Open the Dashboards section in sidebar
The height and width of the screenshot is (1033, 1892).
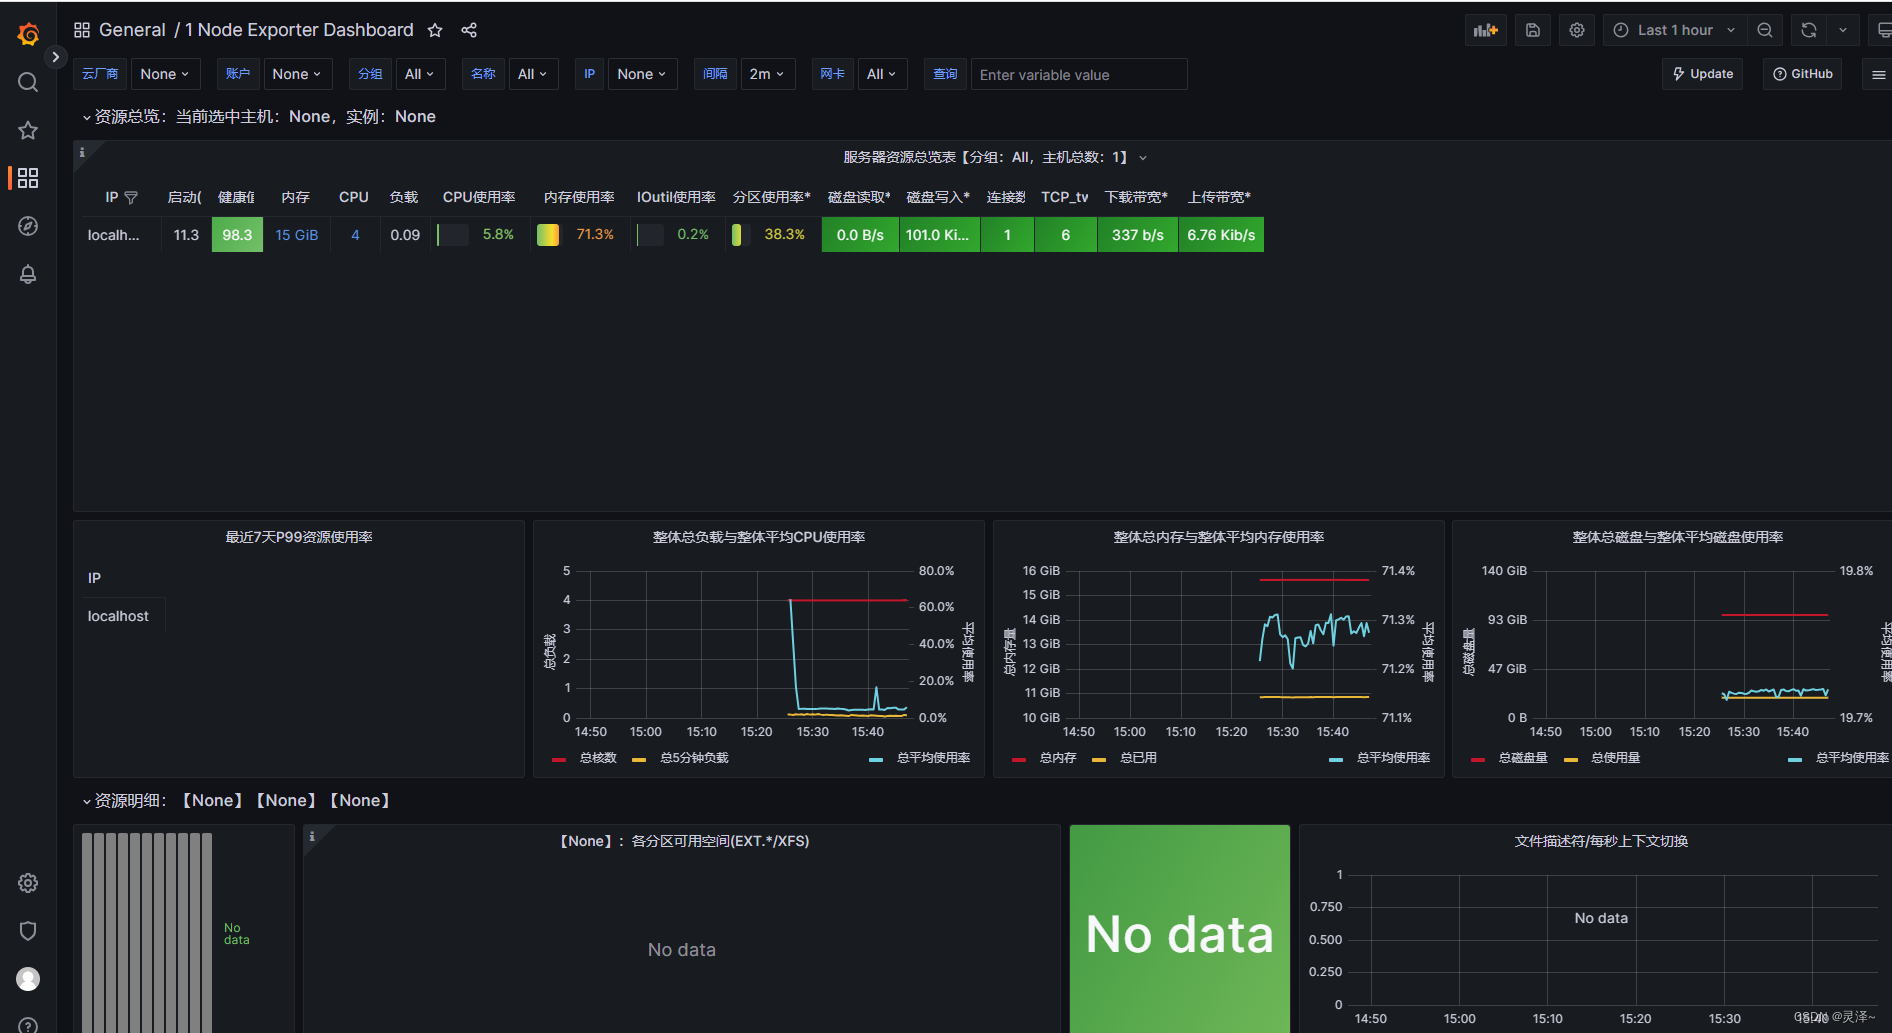tap(28, 178)
